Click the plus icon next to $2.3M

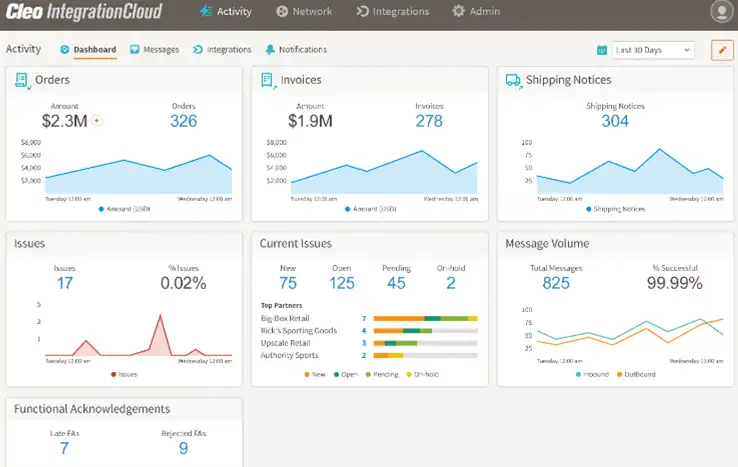coord(96,121)
